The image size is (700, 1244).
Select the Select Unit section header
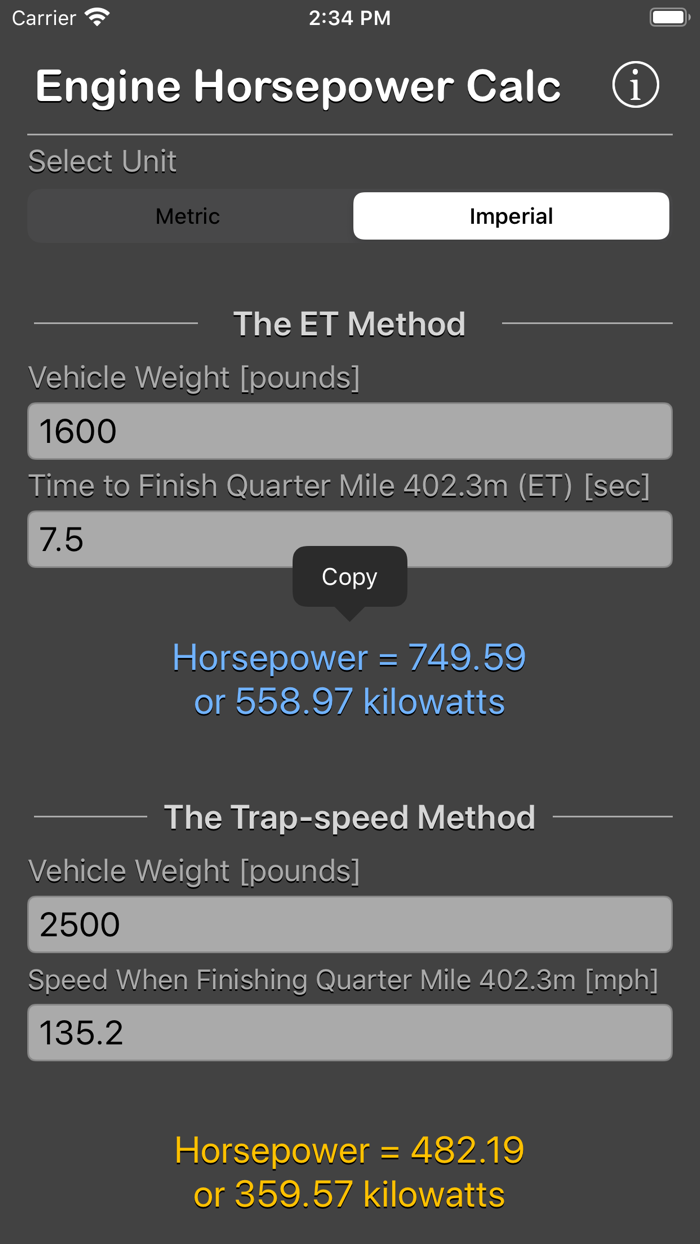[x=102, y=161]
